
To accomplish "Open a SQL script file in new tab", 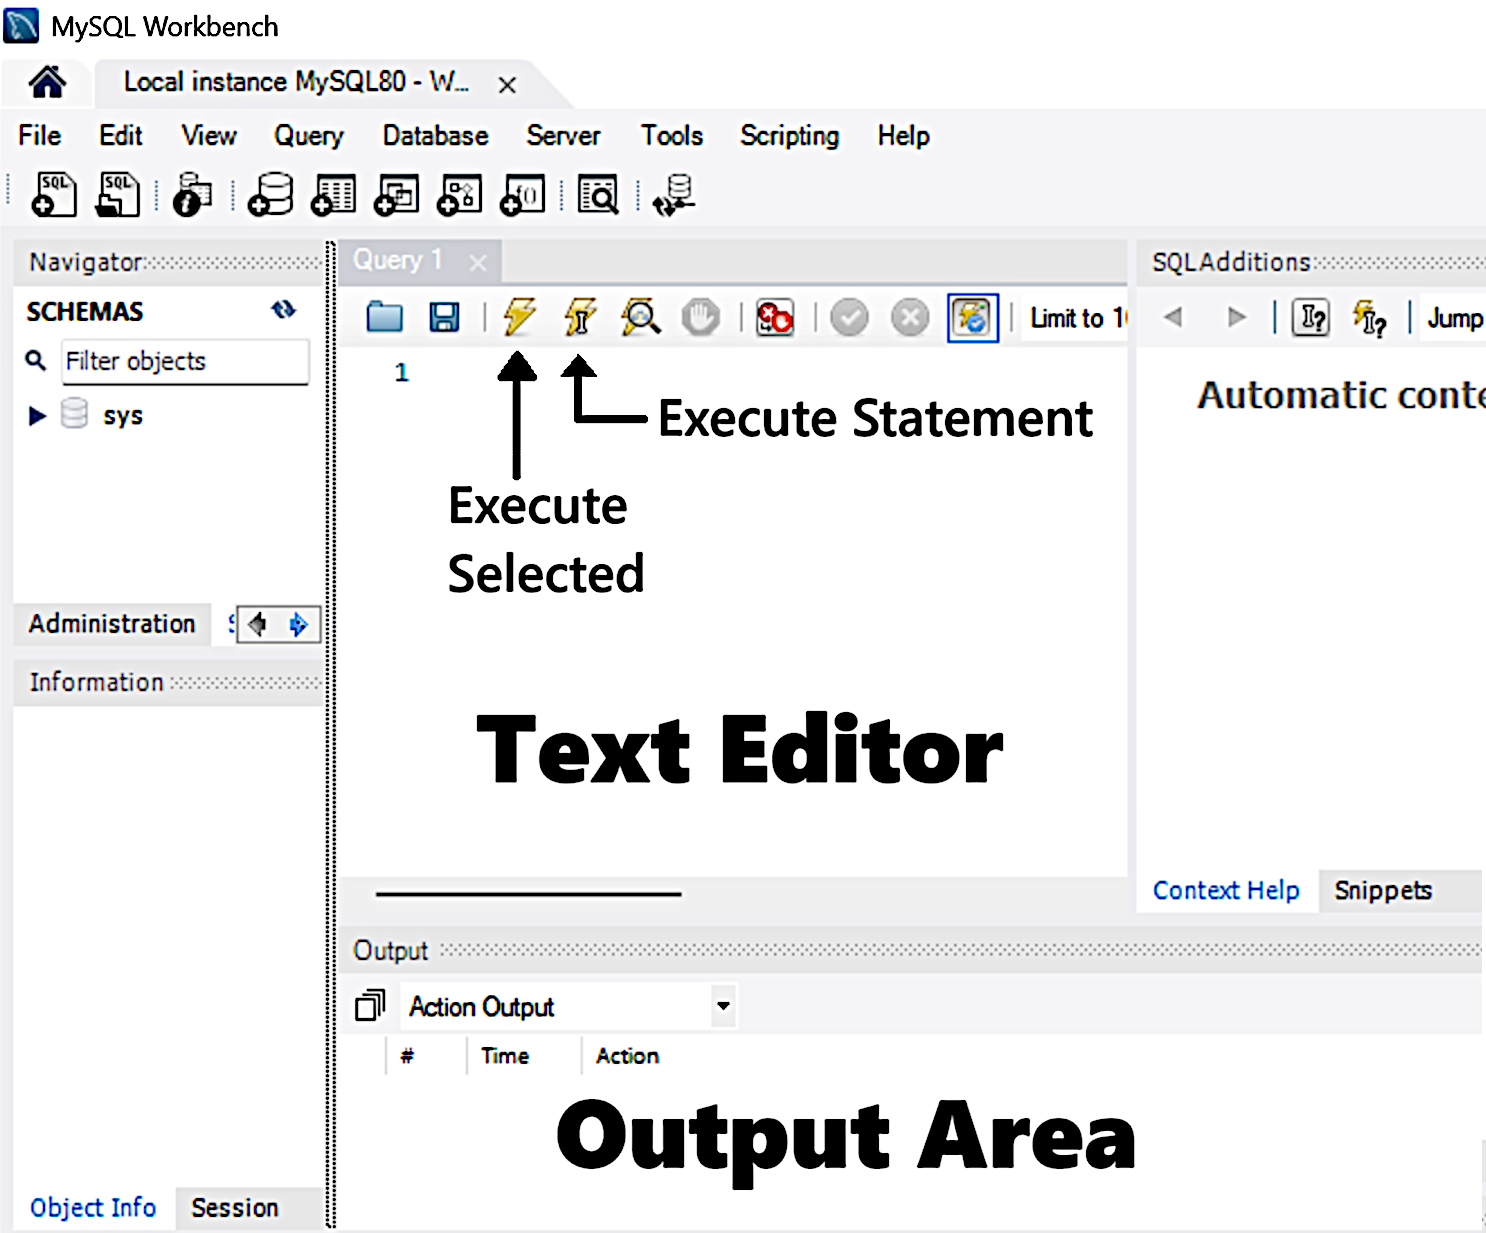I will coord(117,194).
